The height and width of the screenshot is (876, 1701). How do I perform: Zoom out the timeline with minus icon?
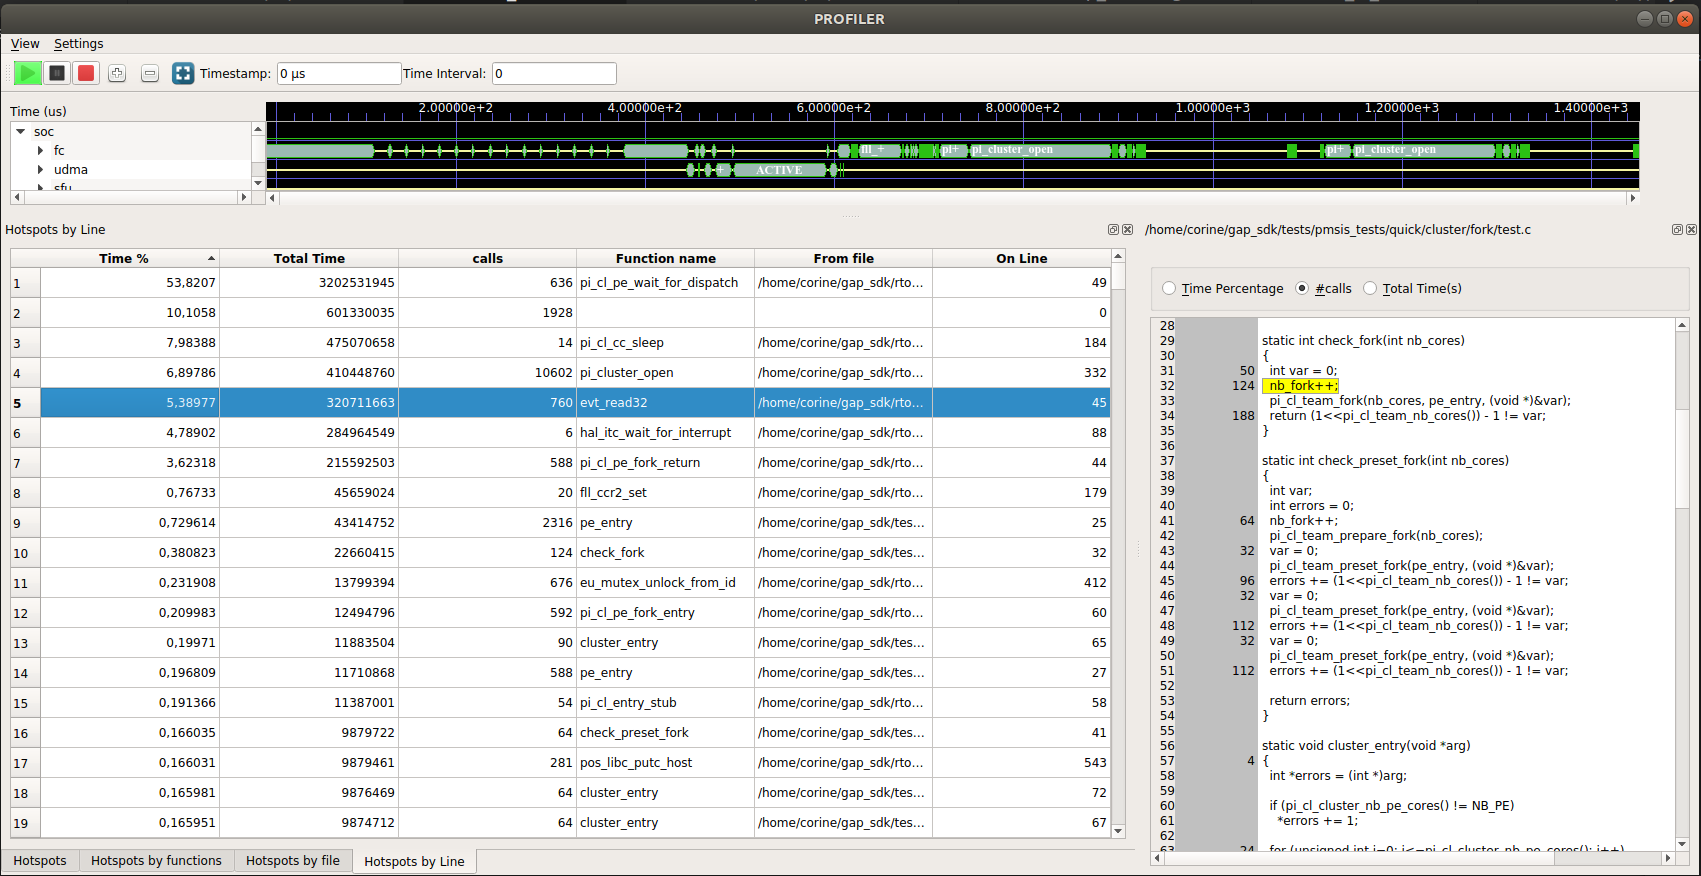(x=150, y=73)
